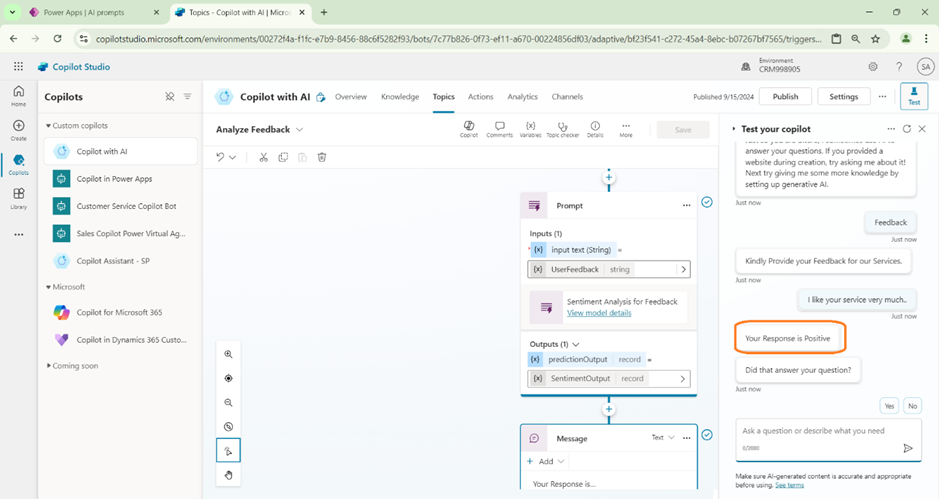The width and height of the screenshot is (939, 499).
Task: Click the cut scissors icon
Action: click(264, 157)
